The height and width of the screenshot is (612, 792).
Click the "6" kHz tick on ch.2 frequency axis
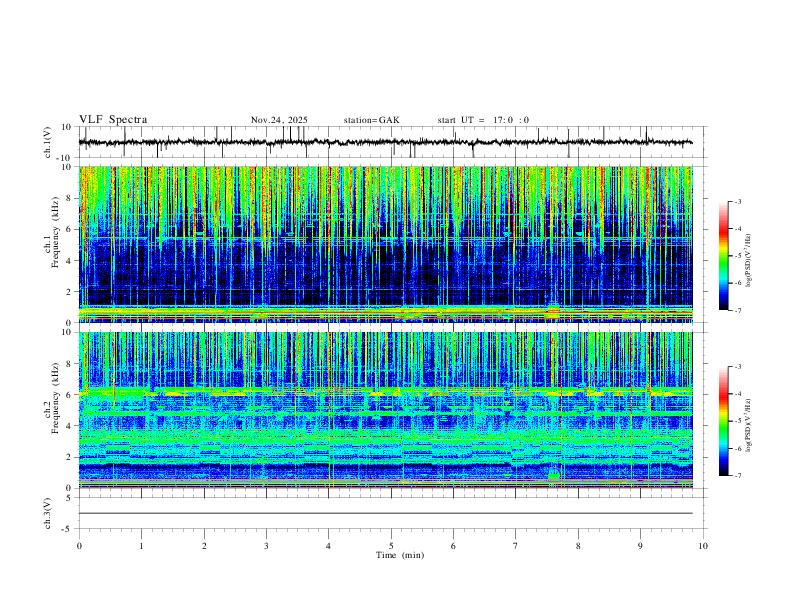coord(70,394)
